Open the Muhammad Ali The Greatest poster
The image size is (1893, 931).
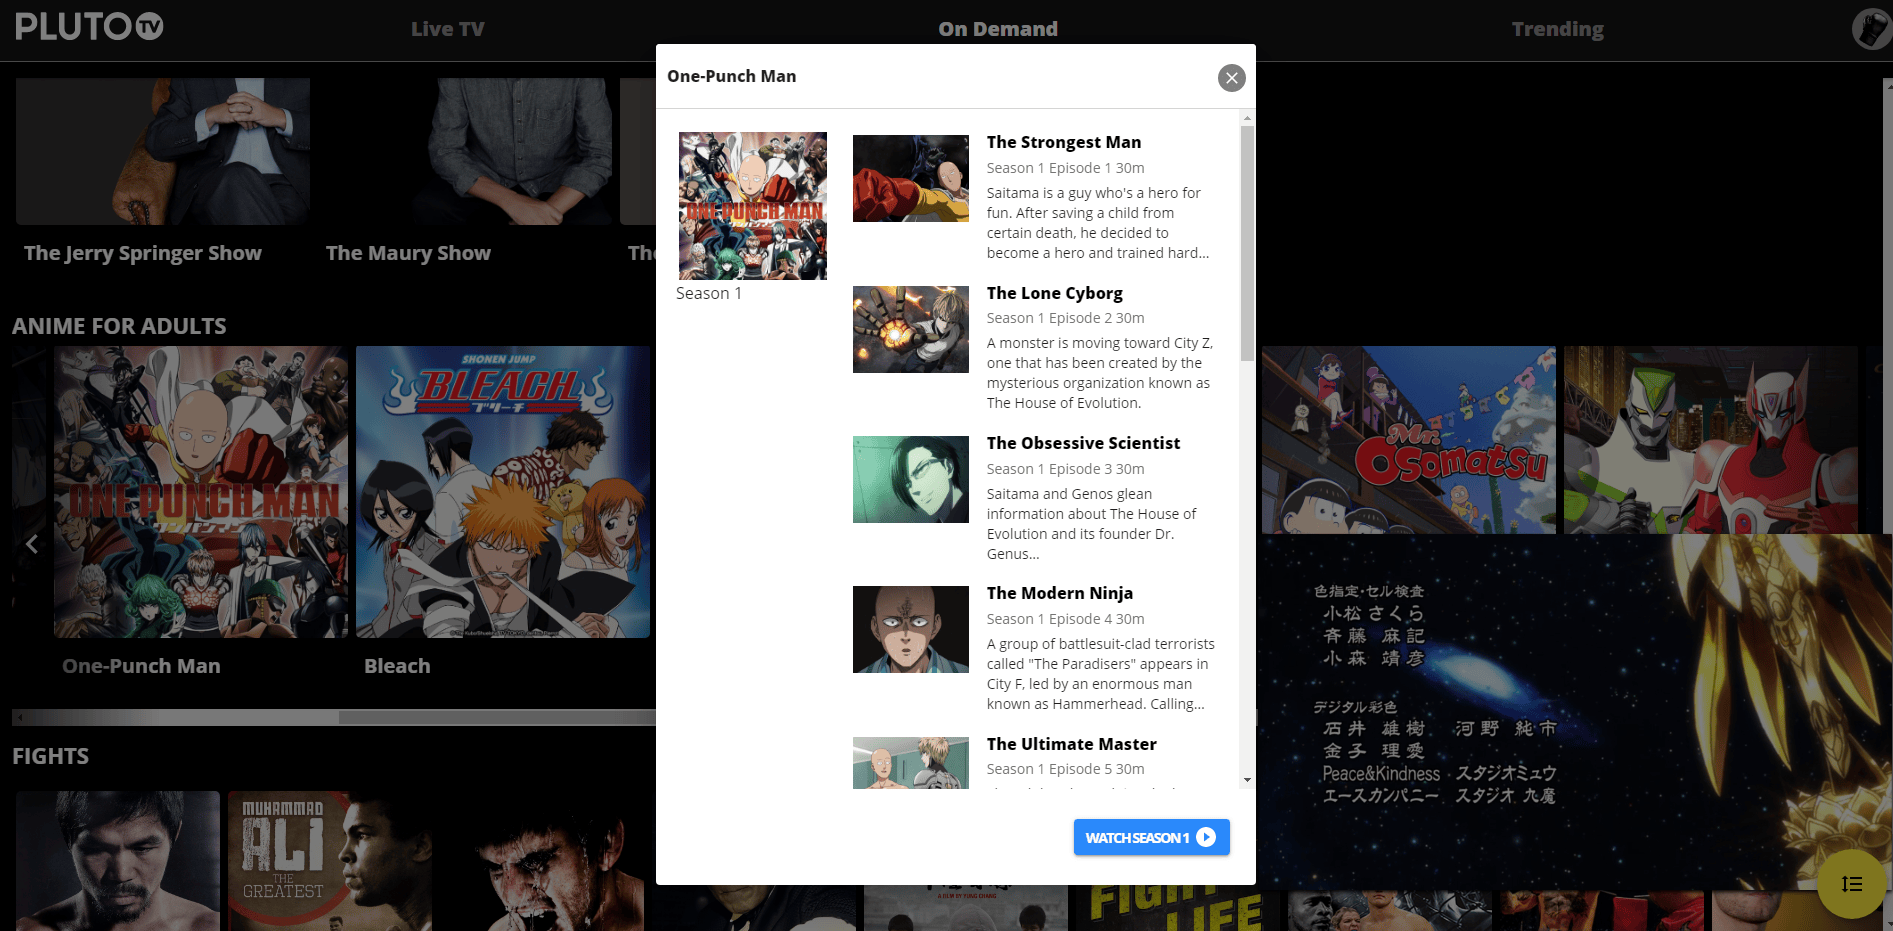330,861
